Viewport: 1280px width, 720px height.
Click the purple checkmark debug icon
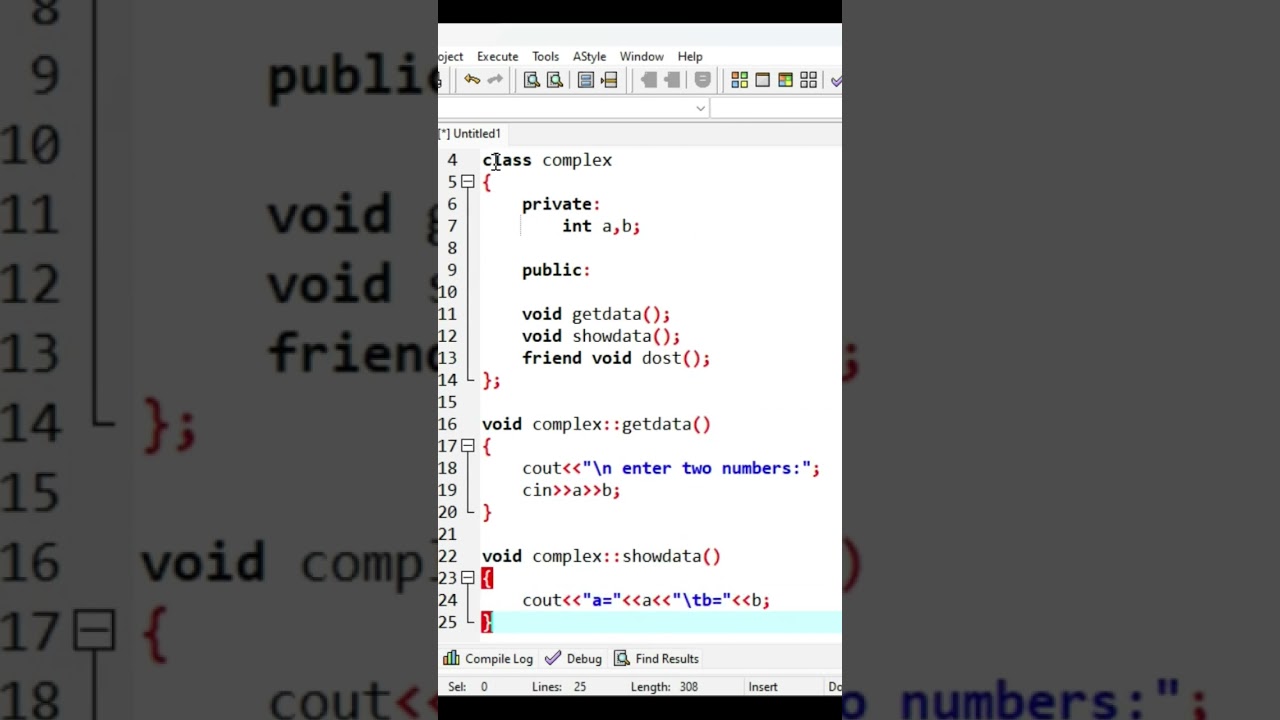pos(836,80)
